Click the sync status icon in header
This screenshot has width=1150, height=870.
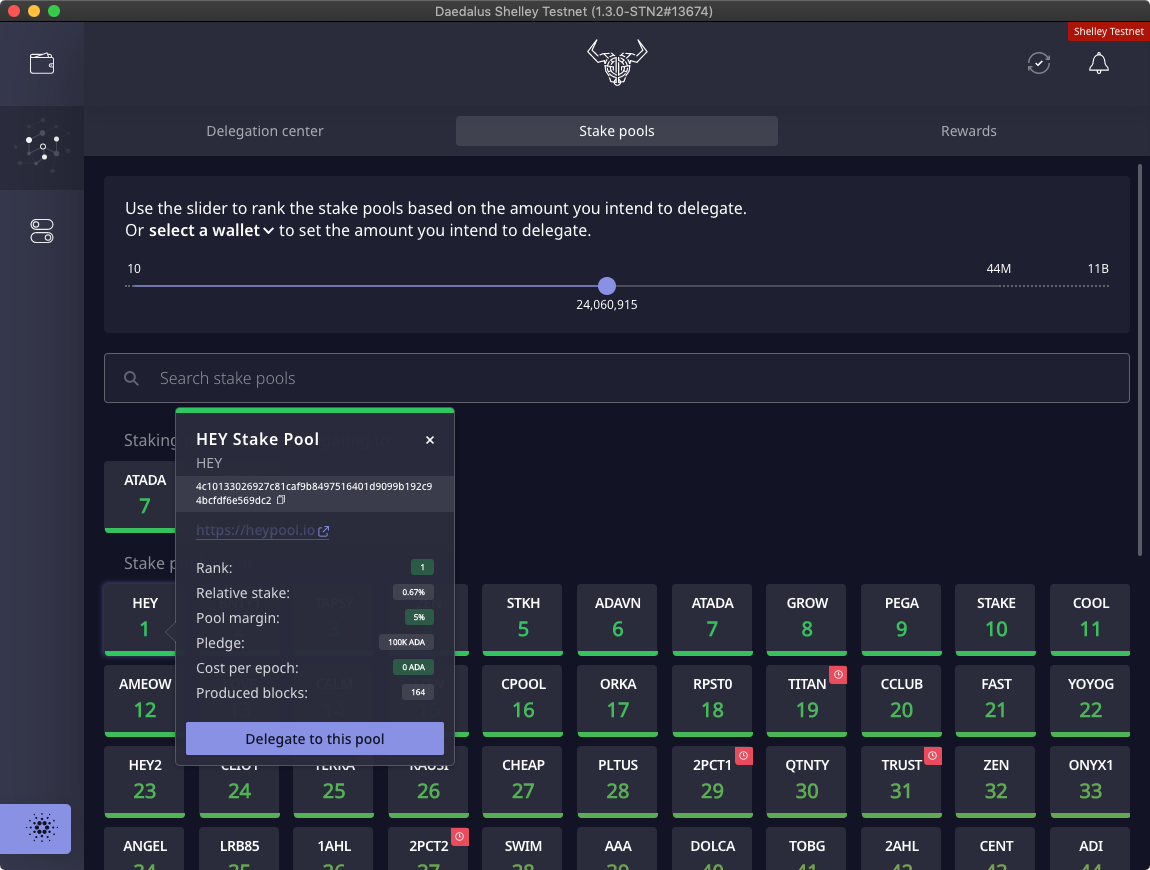tap(1039, 64)
